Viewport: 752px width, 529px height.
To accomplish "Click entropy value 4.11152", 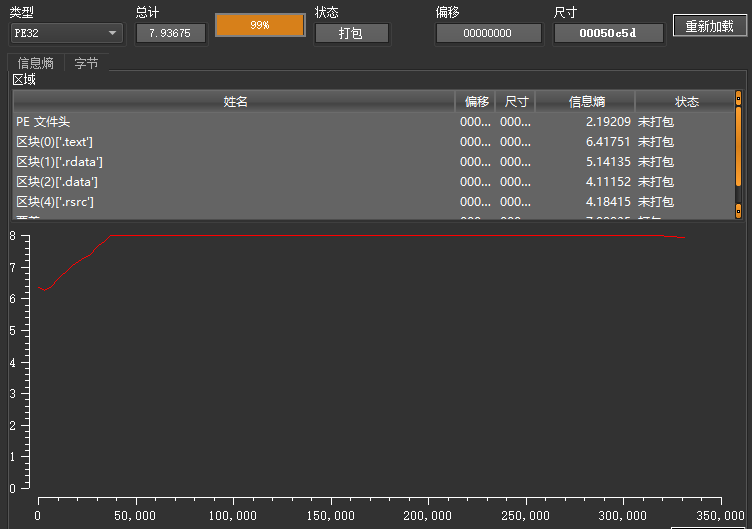I will (x=608, y=182).
